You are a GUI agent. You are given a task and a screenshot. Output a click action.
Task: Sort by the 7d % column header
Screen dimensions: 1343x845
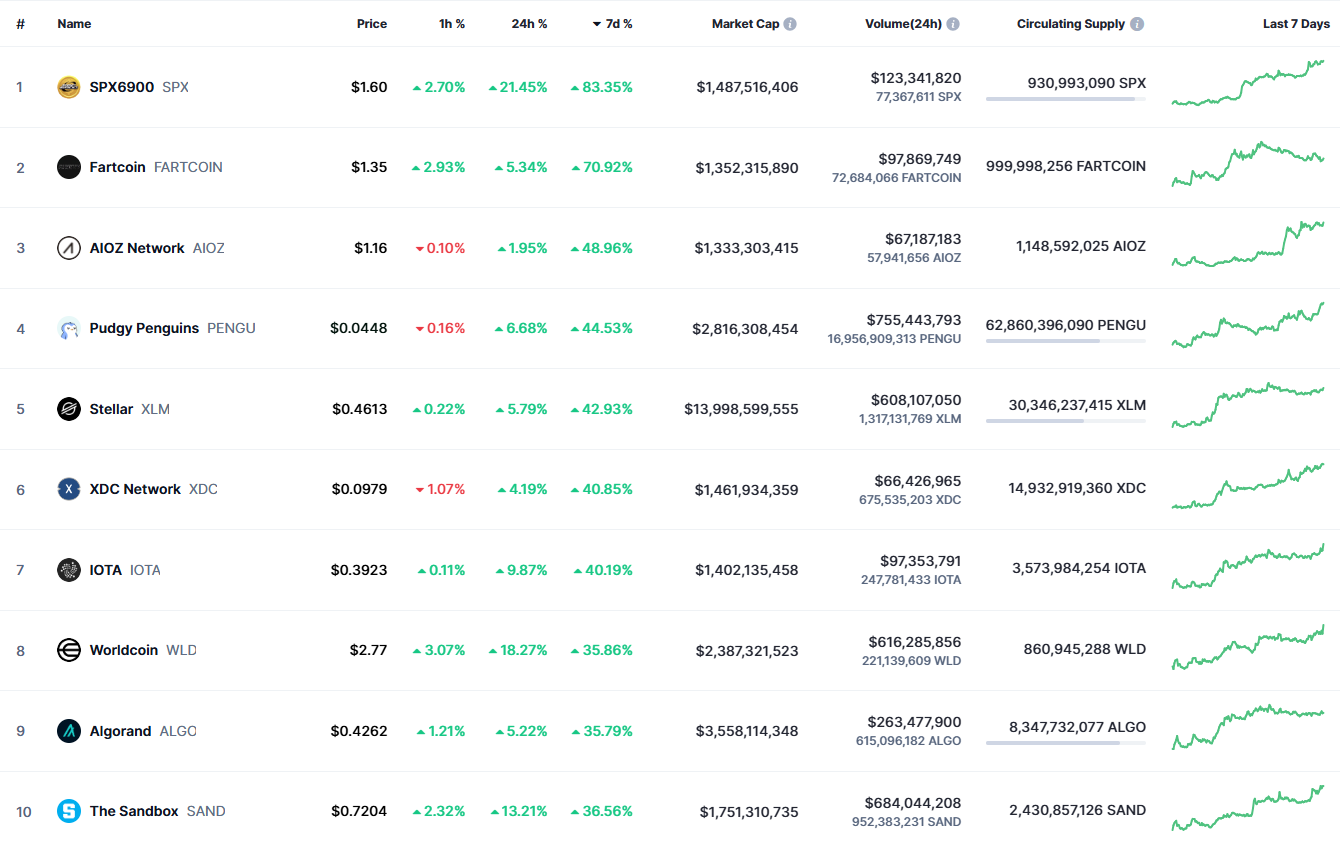(612, 24)
